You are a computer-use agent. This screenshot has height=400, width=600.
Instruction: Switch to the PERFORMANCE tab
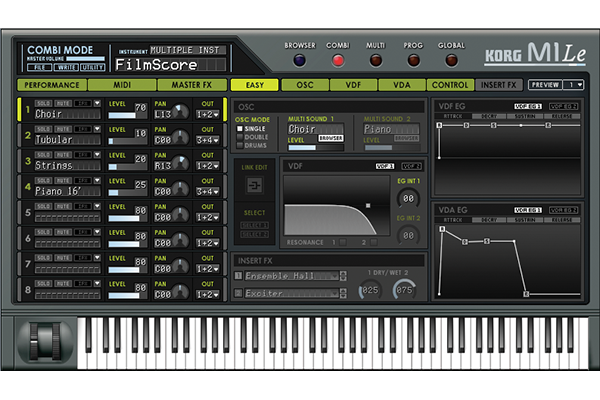52,85
